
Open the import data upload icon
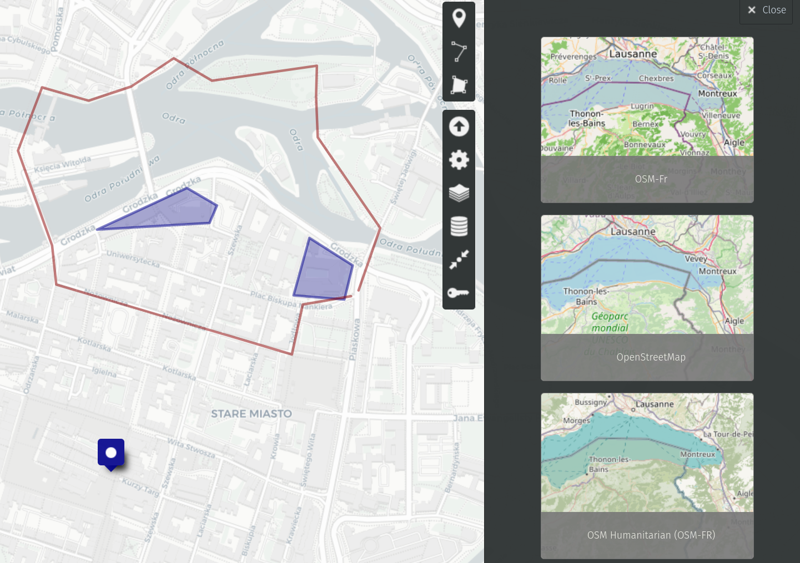[459, 127]
